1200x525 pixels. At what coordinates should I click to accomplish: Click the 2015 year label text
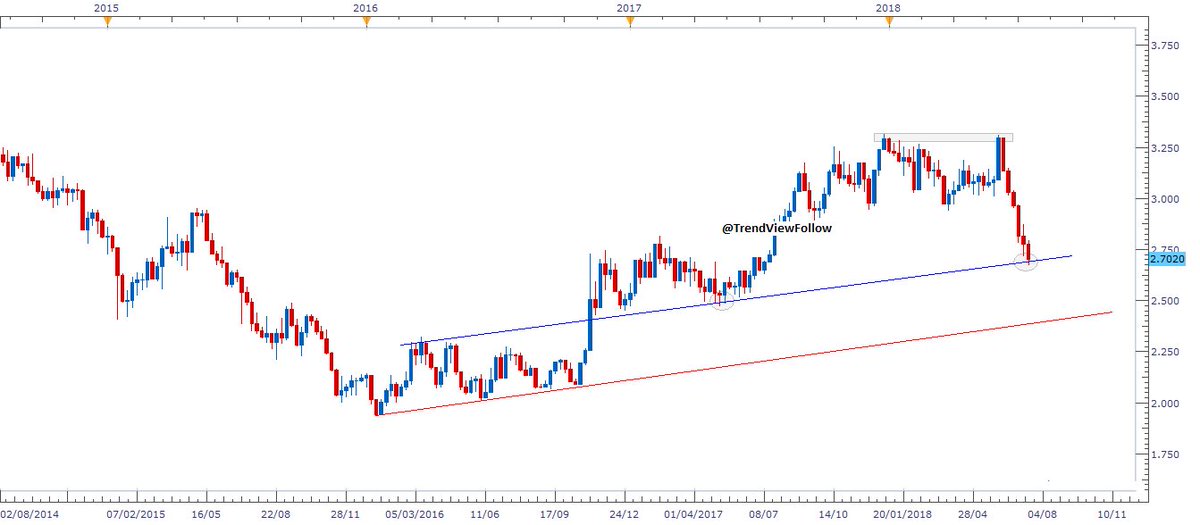108,8
